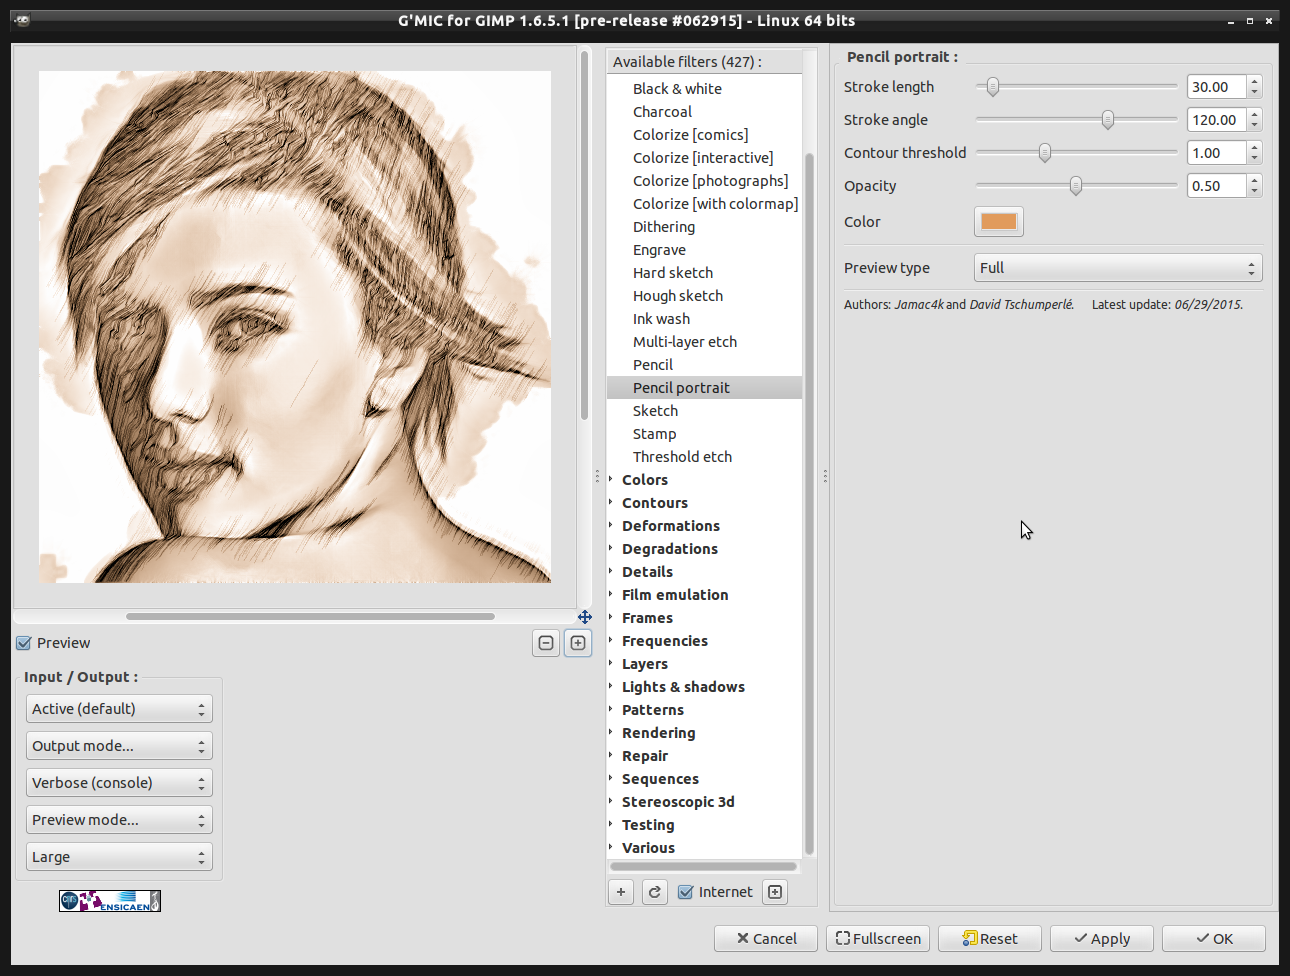Click the Apply button
Screen dimensions: 1290x976
click(1102, 939)
